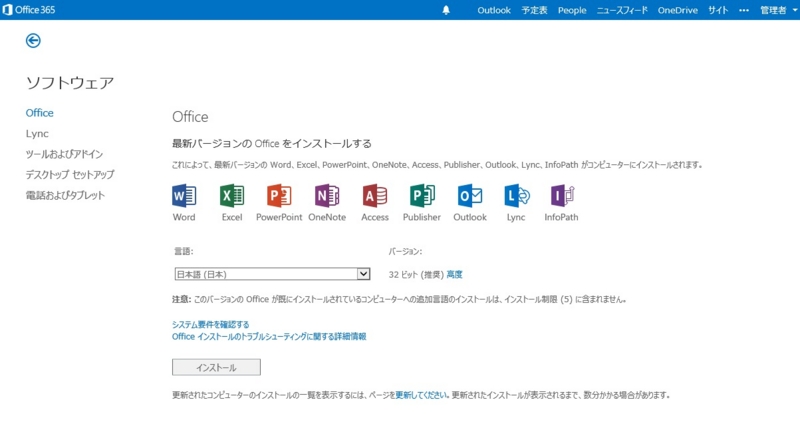
Task: Click the Excel app icon
Action: (x=232, y=195)
